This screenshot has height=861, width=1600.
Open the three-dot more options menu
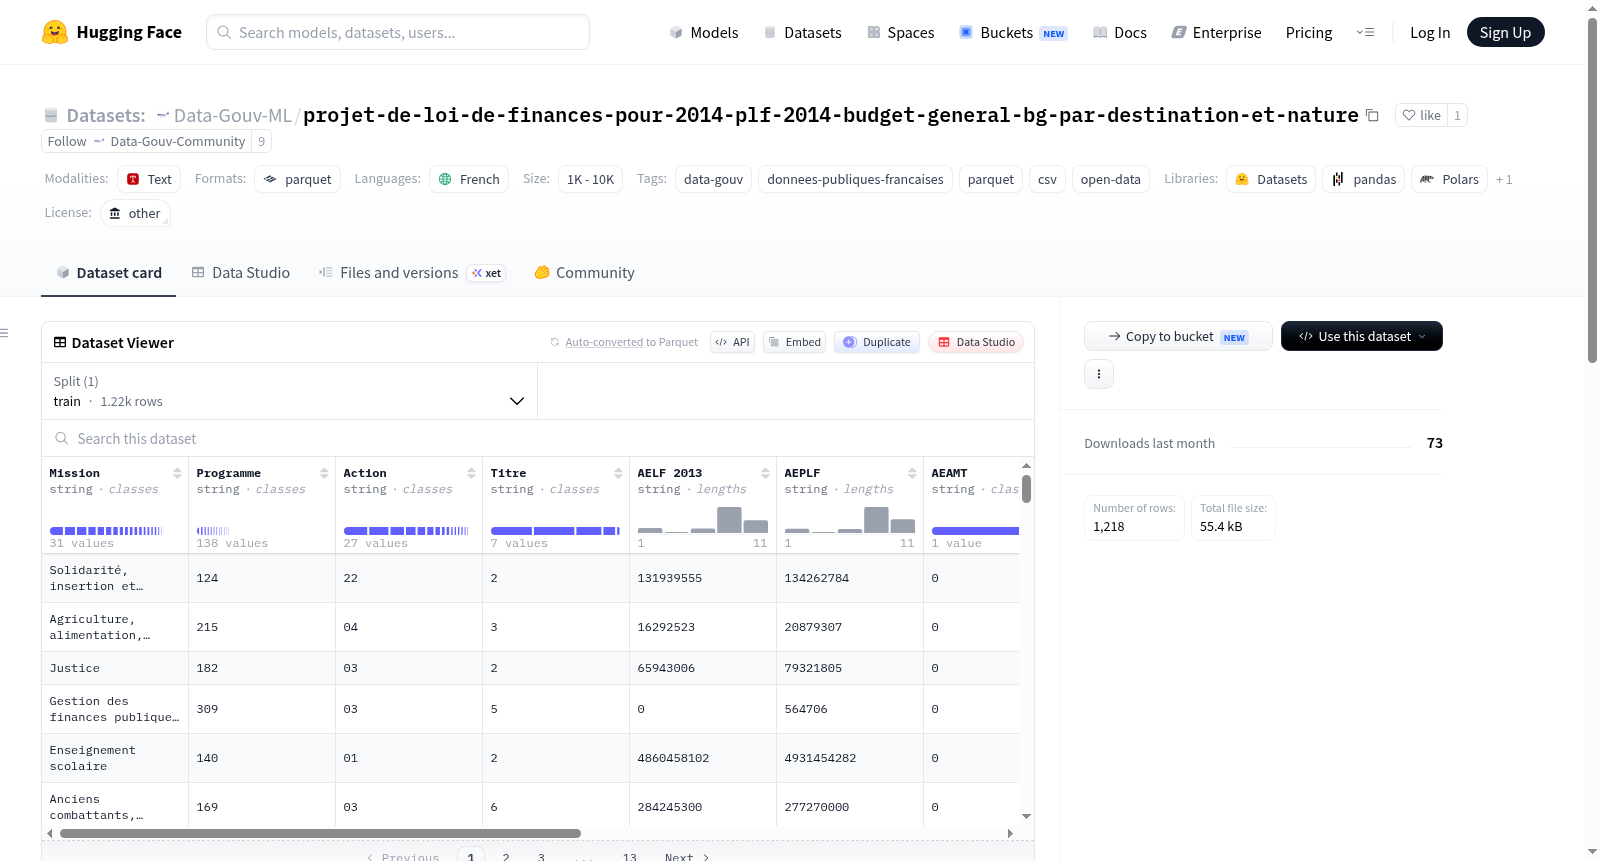pos(1099,374)
